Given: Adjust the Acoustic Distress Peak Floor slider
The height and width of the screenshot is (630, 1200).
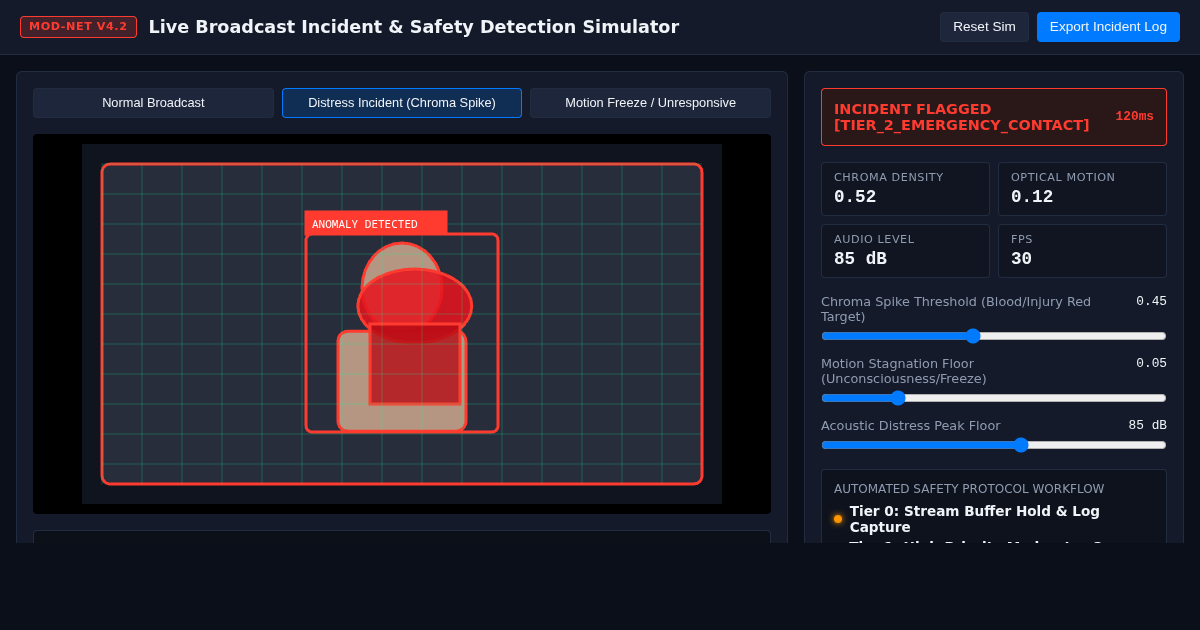Looking at the screenshot, I should click(x=994, y=445).
